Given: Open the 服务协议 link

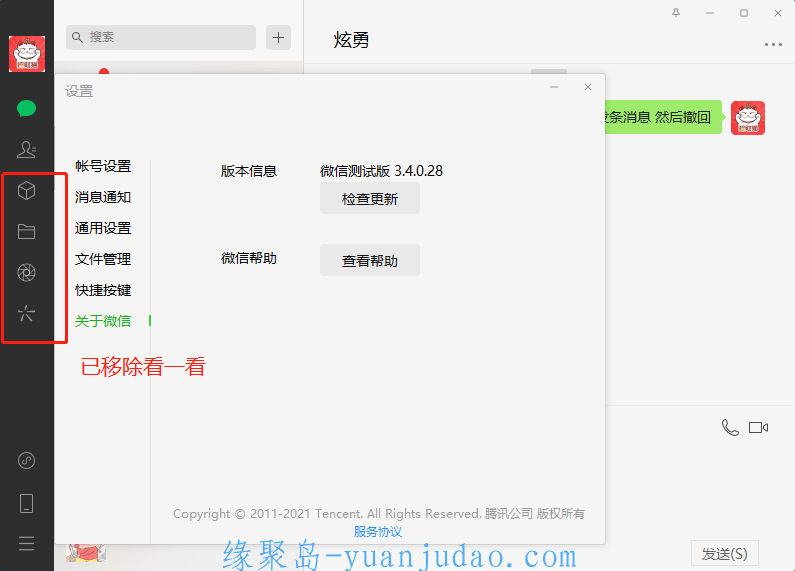Looking at the screenshot, I should 378,532.
